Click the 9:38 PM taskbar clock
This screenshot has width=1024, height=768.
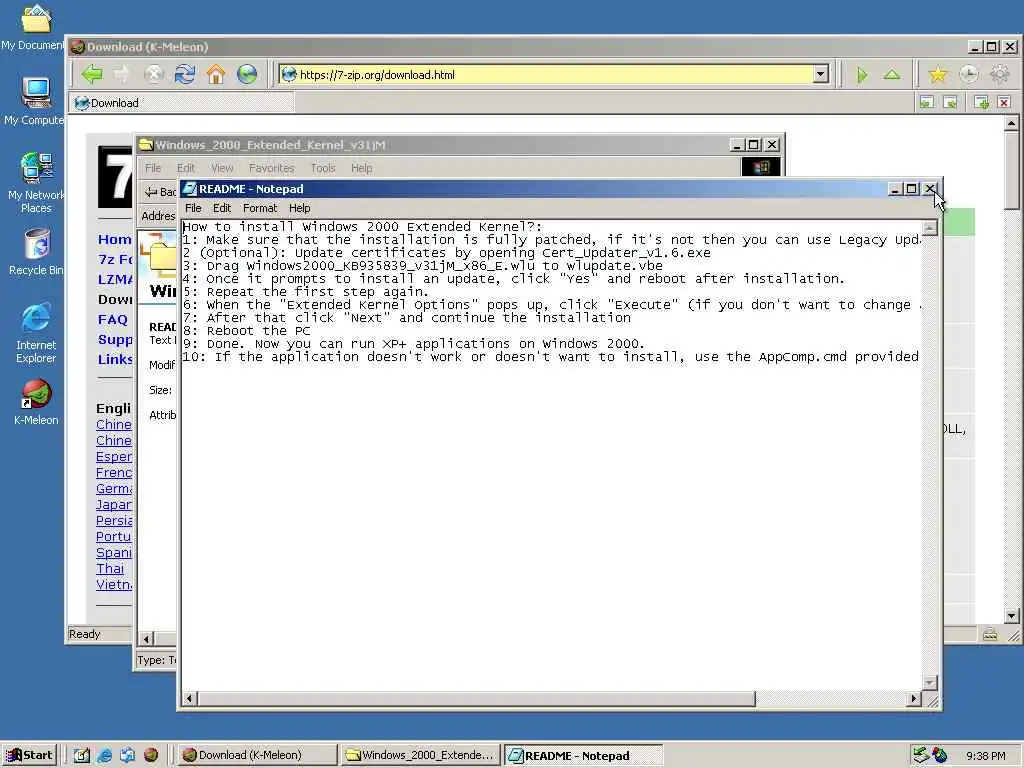(985, 756)
